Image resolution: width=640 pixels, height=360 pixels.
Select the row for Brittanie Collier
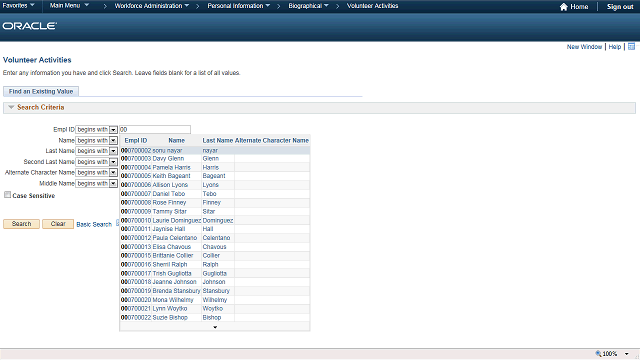215,256
